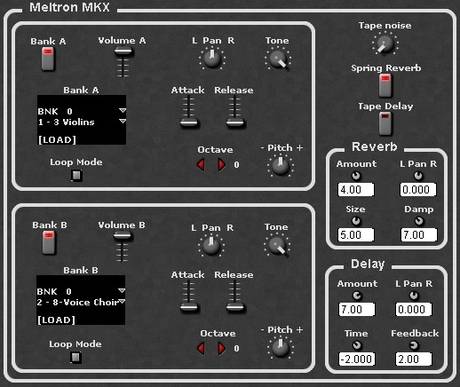Click the Bank B octave value 0
Image resolution: width=460 pixels, height=387 pixels.
[236, 348]
